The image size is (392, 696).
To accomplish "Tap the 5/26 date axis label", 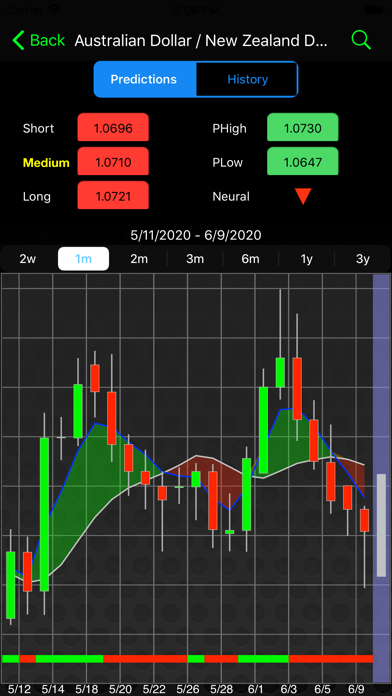I will [x=187, y=689].
